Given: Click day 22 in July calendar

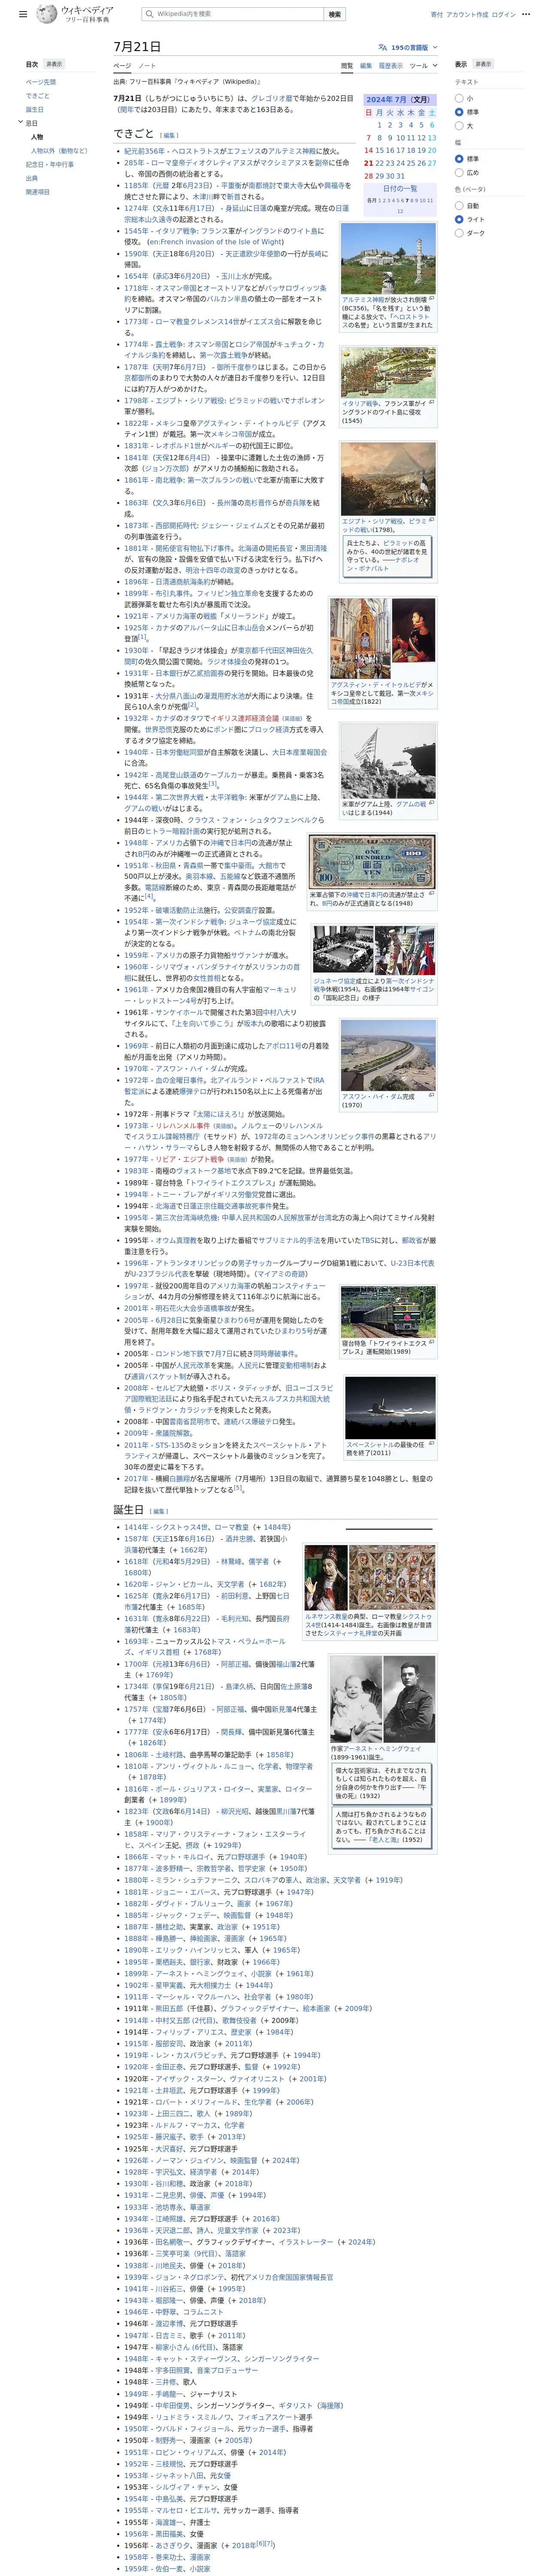Looking at the screenshot, I should coord(380,163).
